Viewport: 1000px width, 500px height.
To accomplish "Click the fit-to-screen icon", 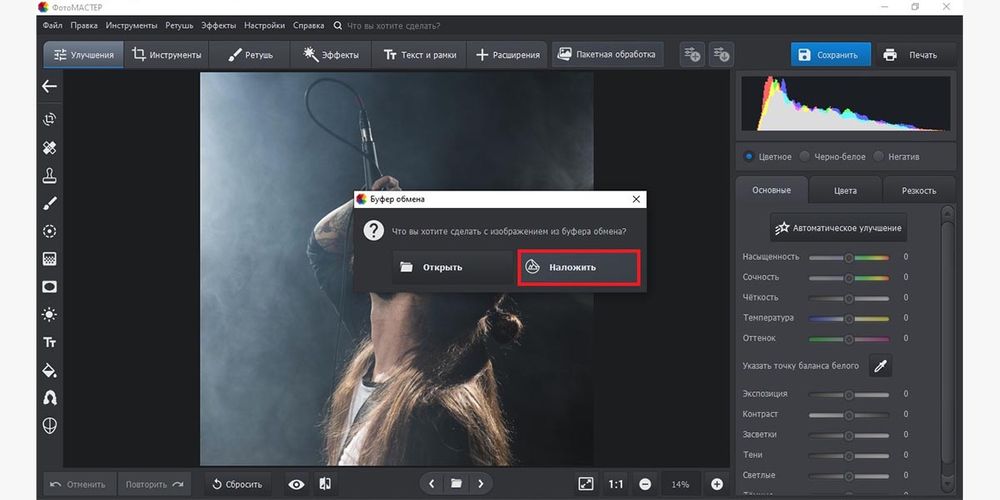I will (x=586, y=484).
